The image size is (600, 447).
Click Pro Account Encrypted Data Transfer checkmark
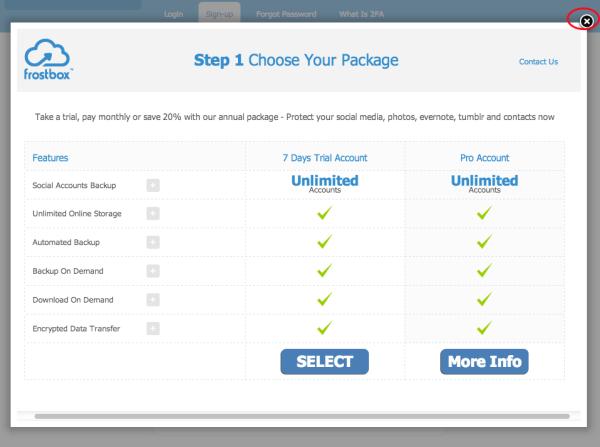[x=485, y=328]
